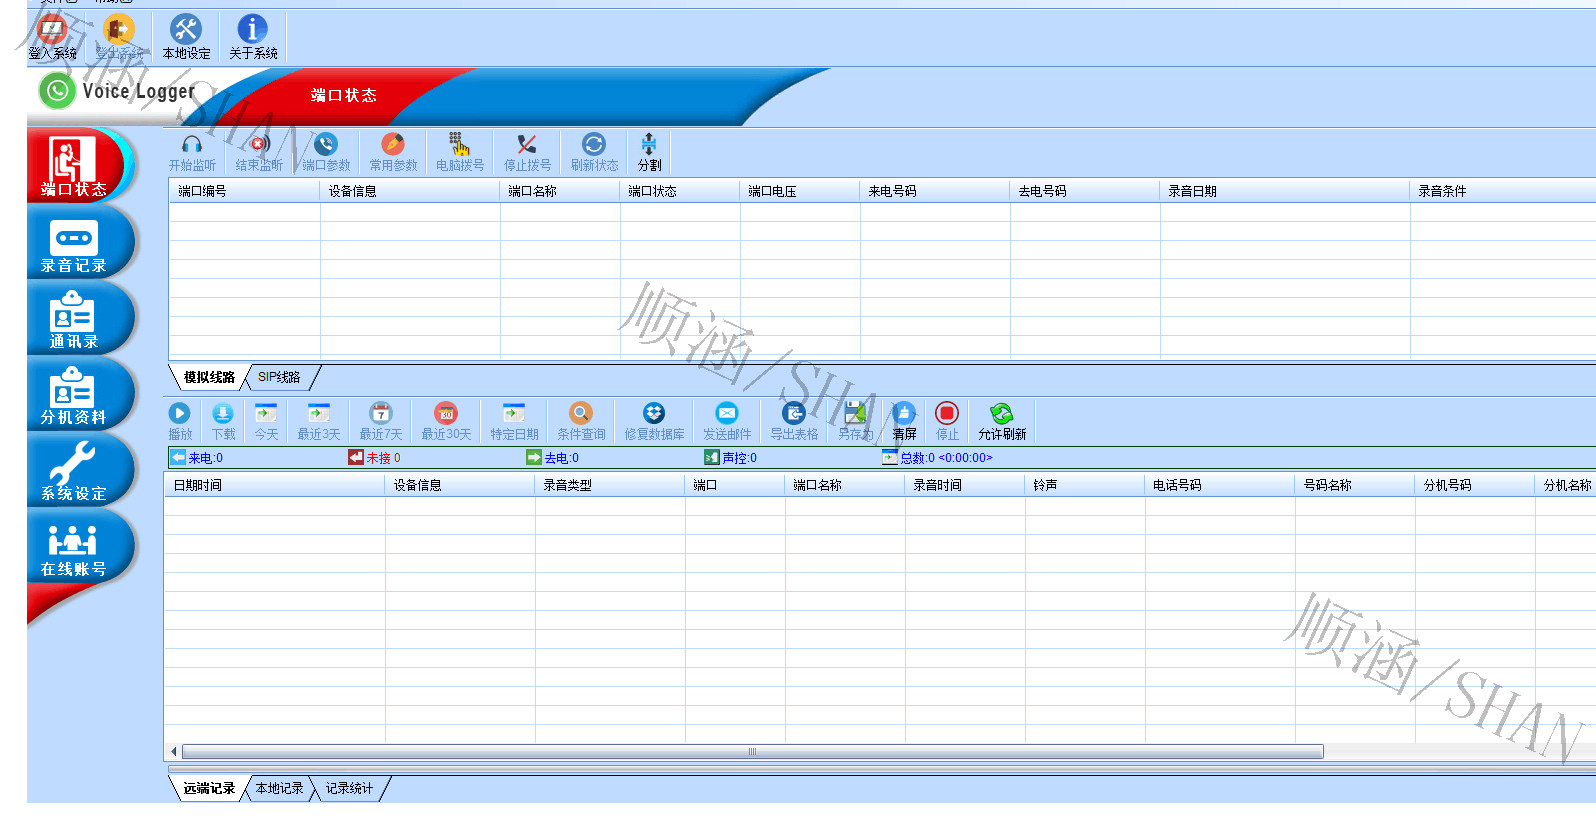1596x818 pixels.
Task: Filter records by 最近3天
Action: [x=319, y=421]
